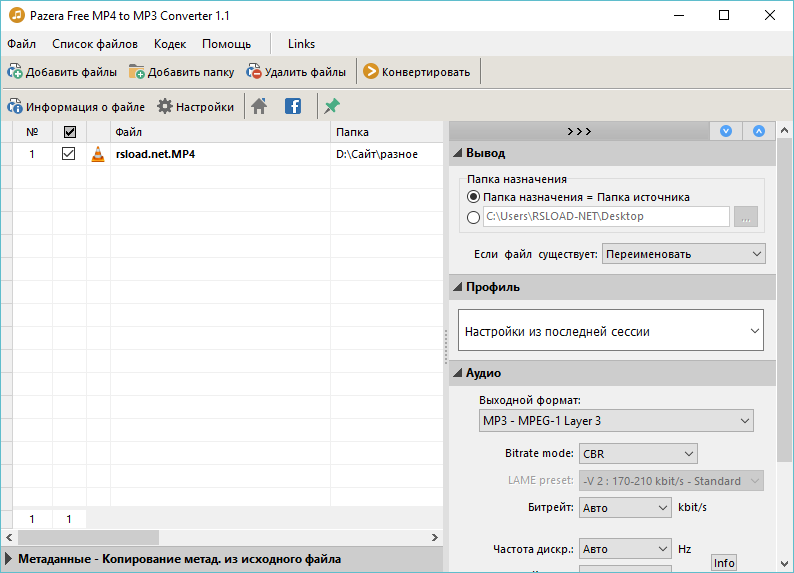Open Settings via the gear icon
The width and height of the screenshot is (794, 573).
[x=165, y=106]
